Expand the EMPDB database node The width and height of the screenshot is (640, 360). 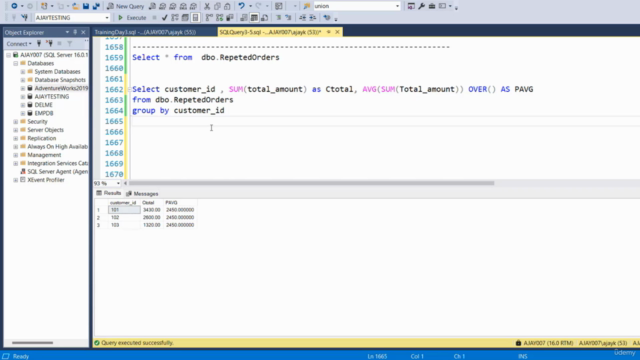click(23, 113)
